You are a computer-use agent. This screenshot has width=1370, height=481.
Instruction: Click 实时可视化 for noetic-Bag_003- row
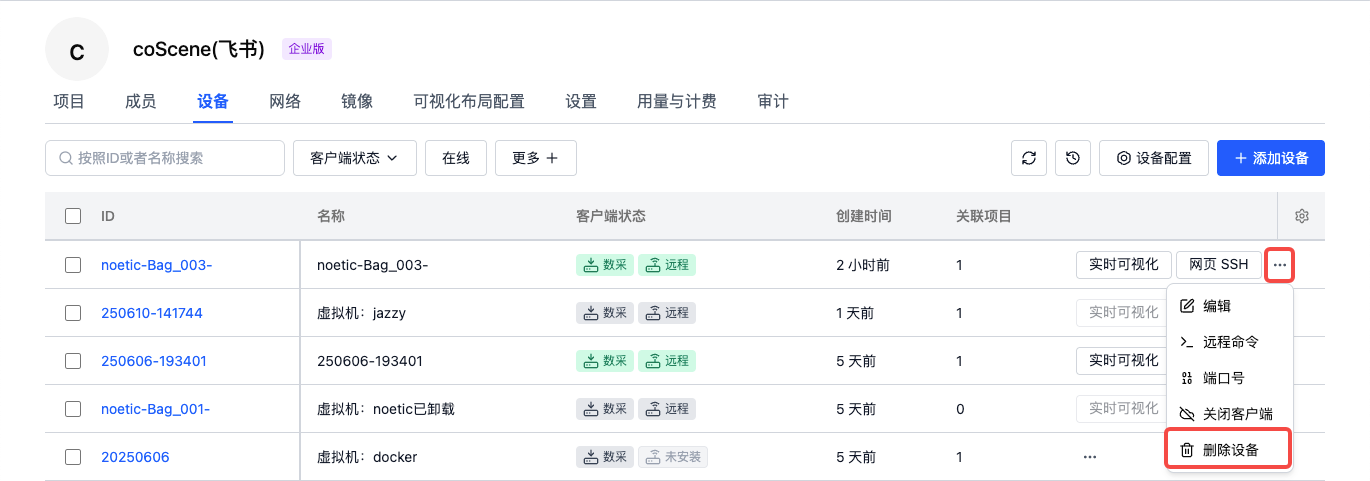point(1124,265)
